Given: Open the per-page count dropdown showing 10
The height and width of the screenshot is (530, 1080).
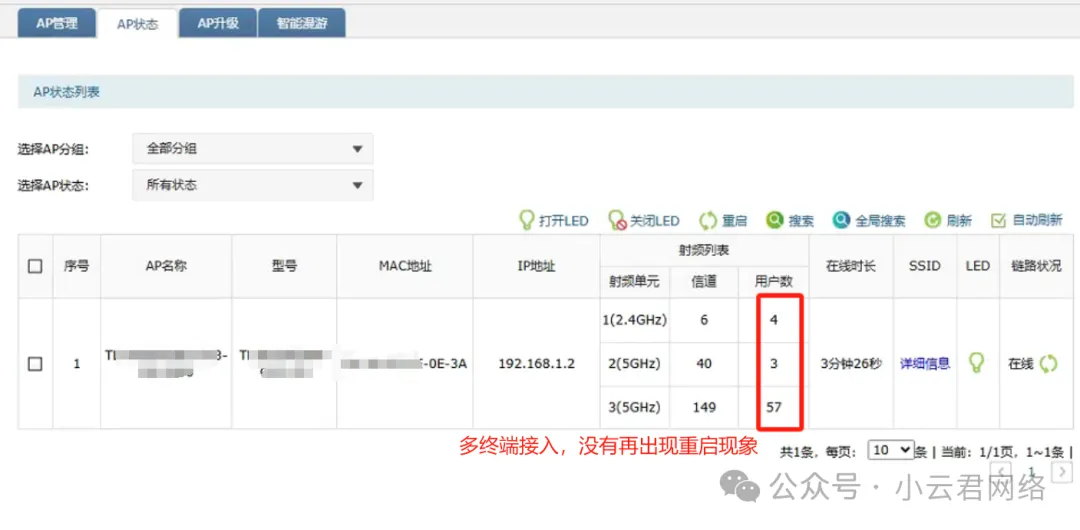Looking at the screenshot, I should pyautogui.click(x=890, y=450).
